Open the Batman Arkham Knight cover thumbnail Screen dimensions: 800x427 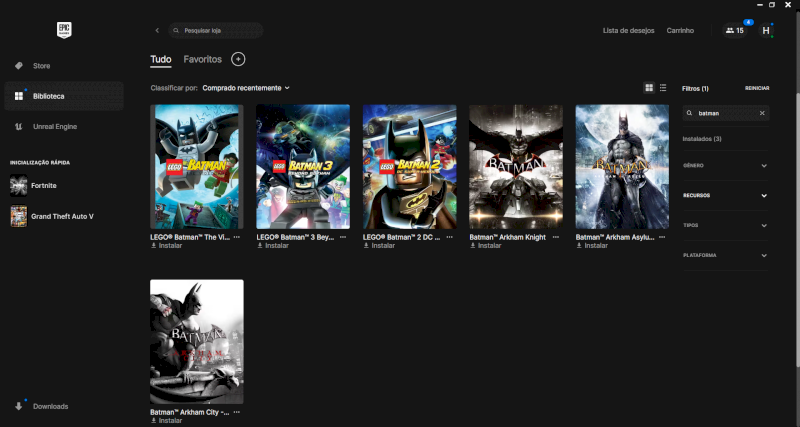coord(516,166)
